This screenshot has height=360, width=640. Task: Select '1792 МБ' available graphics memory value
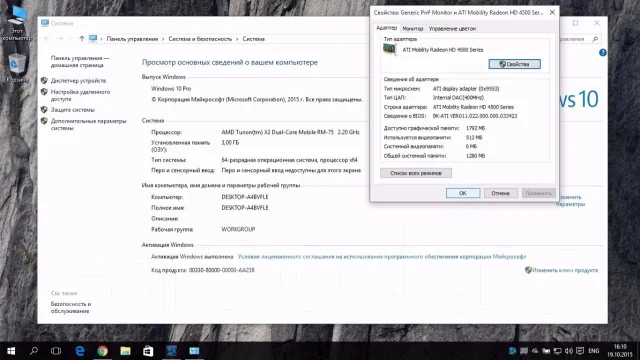click(476, 128)
